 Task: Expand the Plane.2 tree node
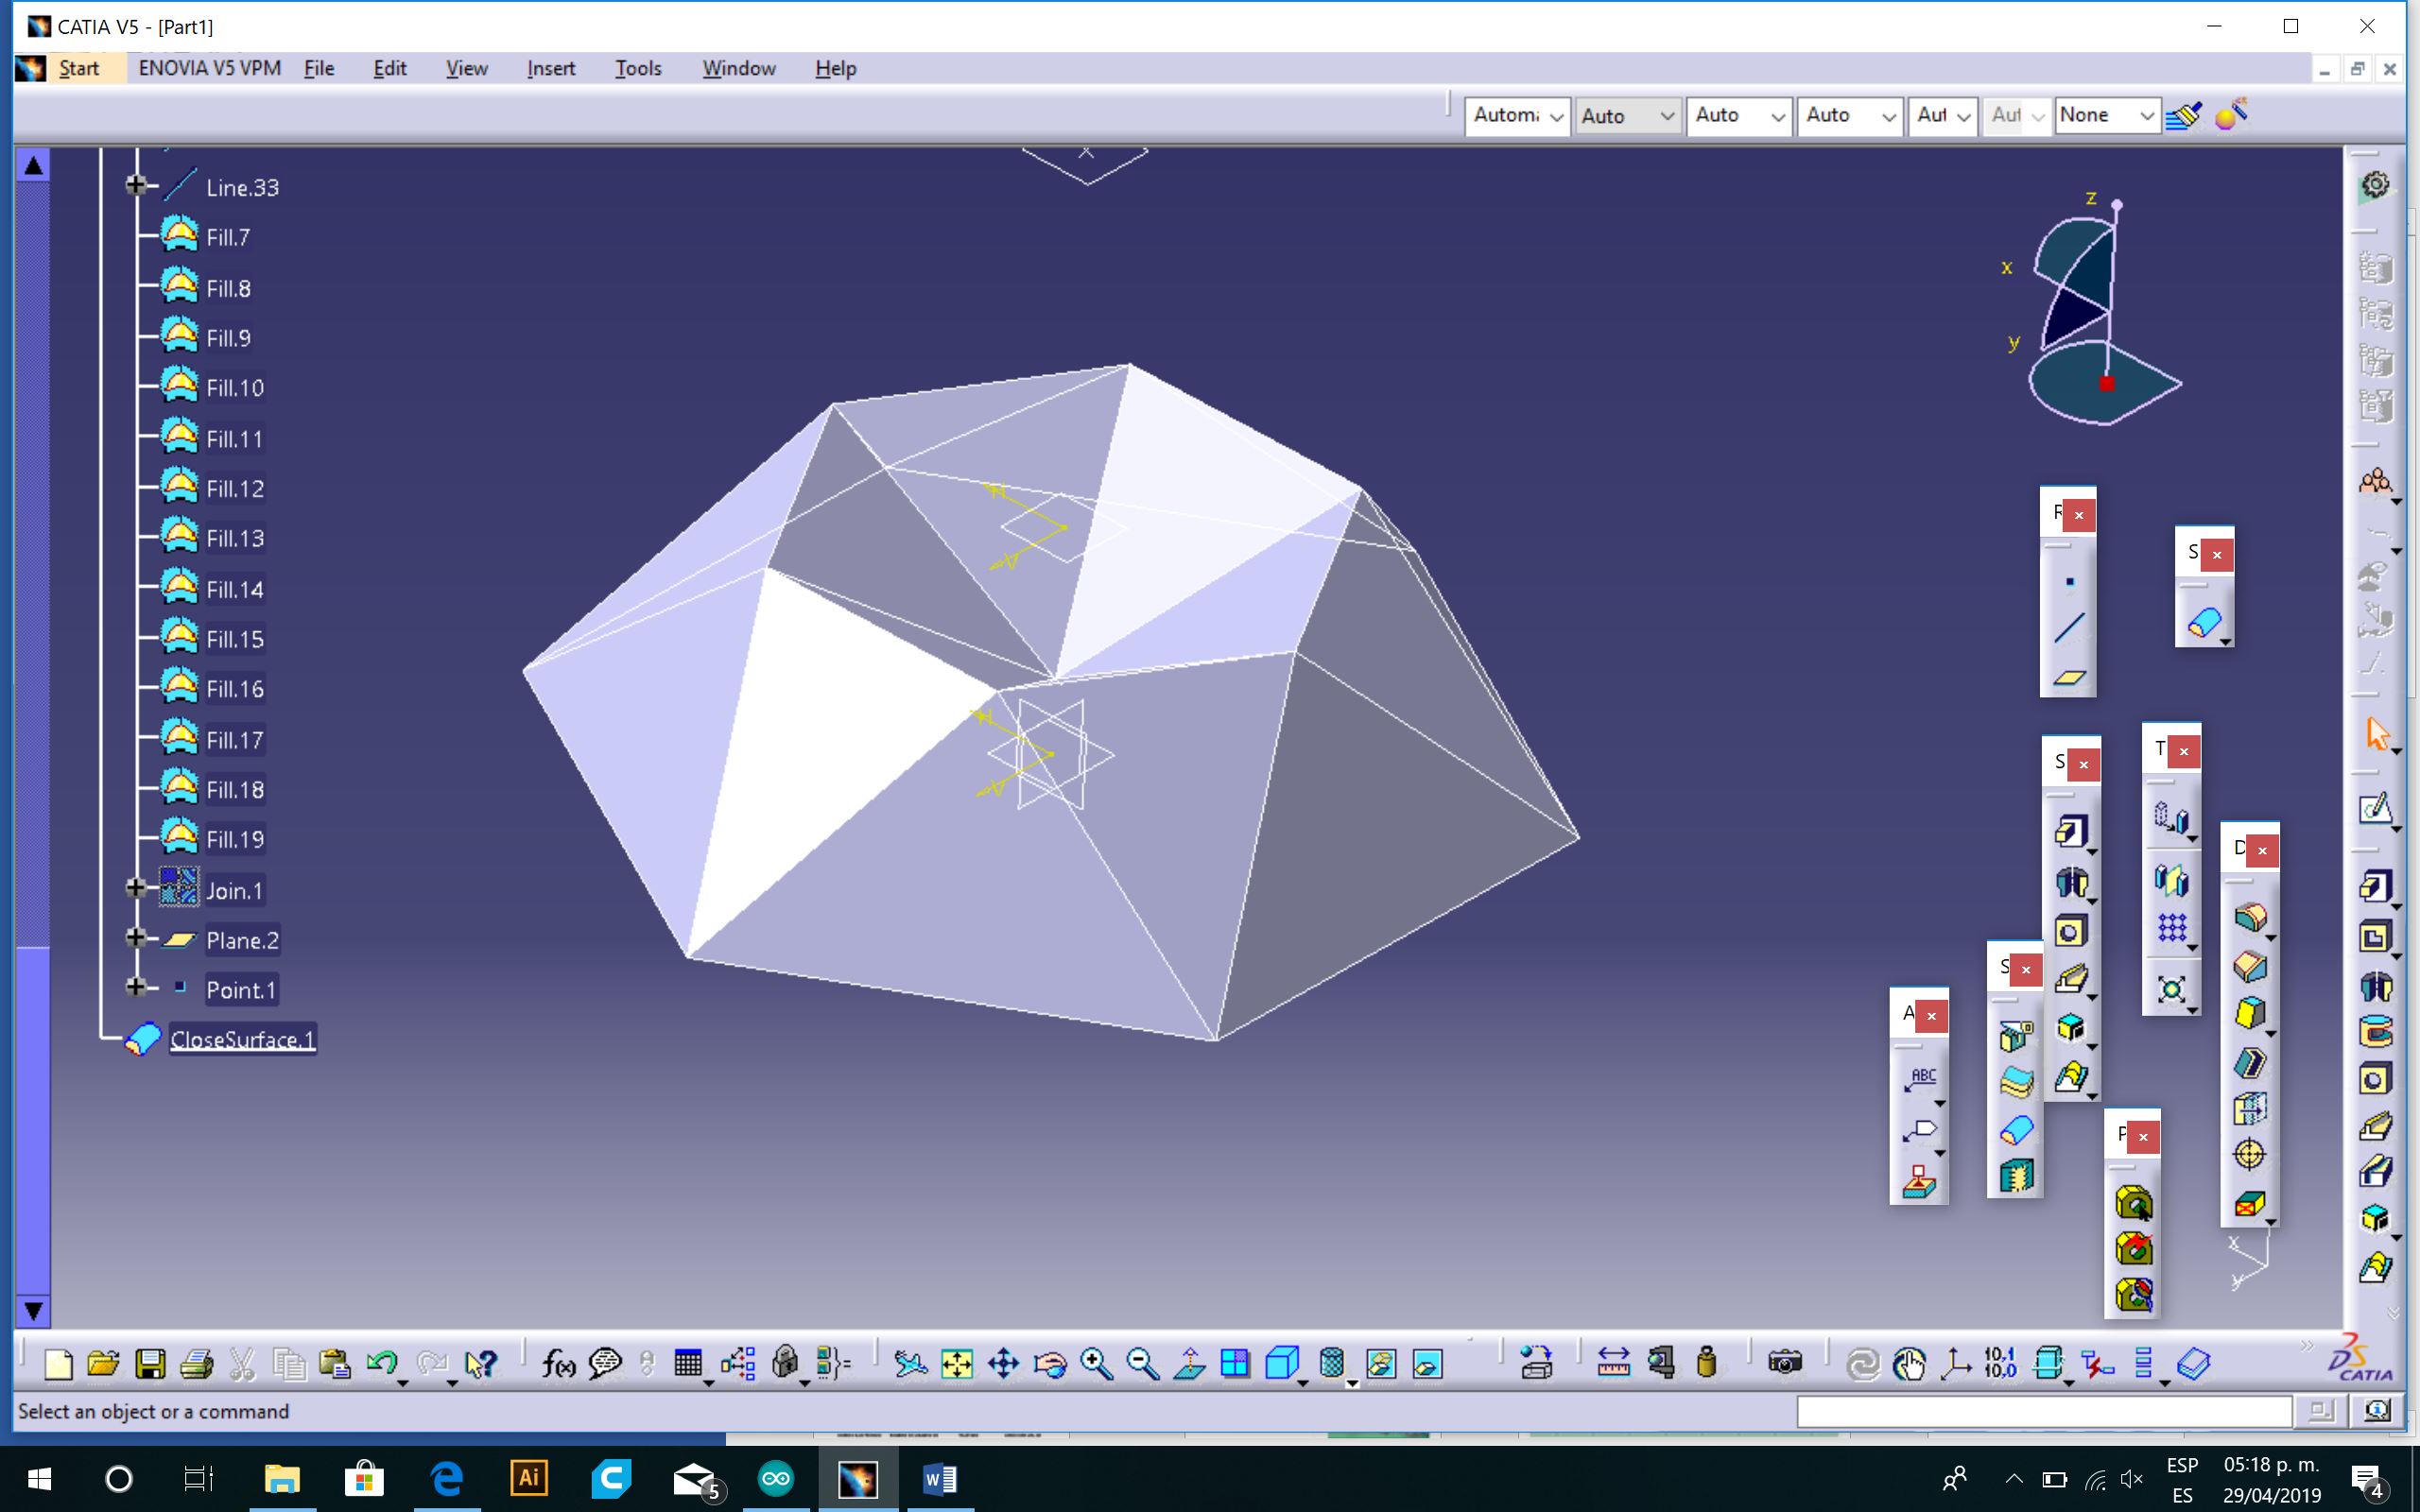pyautogui.click(x=136, y=937)
